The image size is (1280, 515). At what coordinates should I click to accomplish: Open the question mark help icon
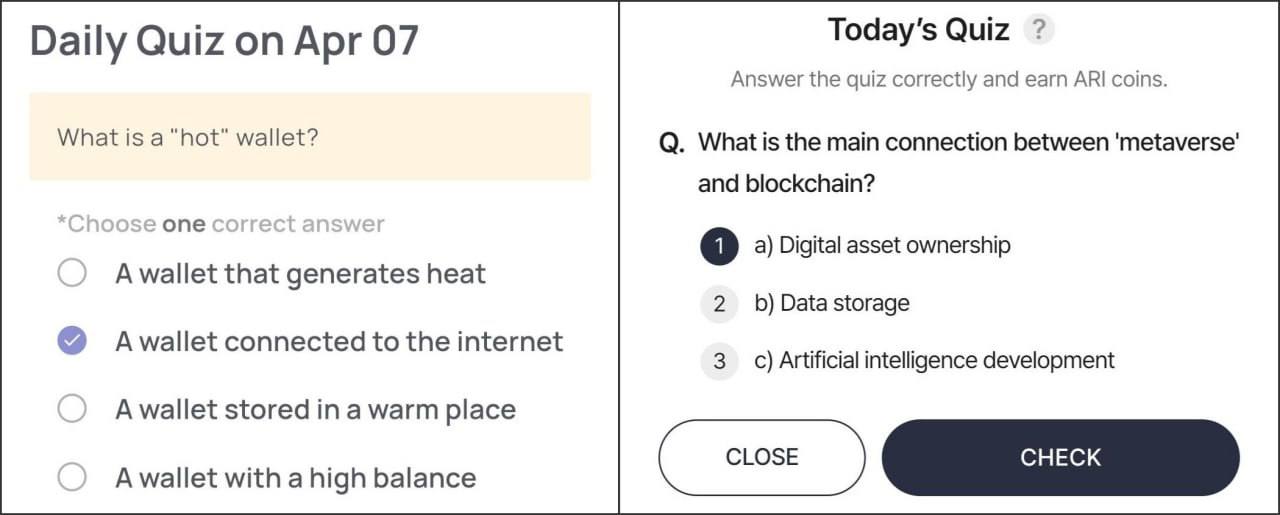click(1039, 30)
